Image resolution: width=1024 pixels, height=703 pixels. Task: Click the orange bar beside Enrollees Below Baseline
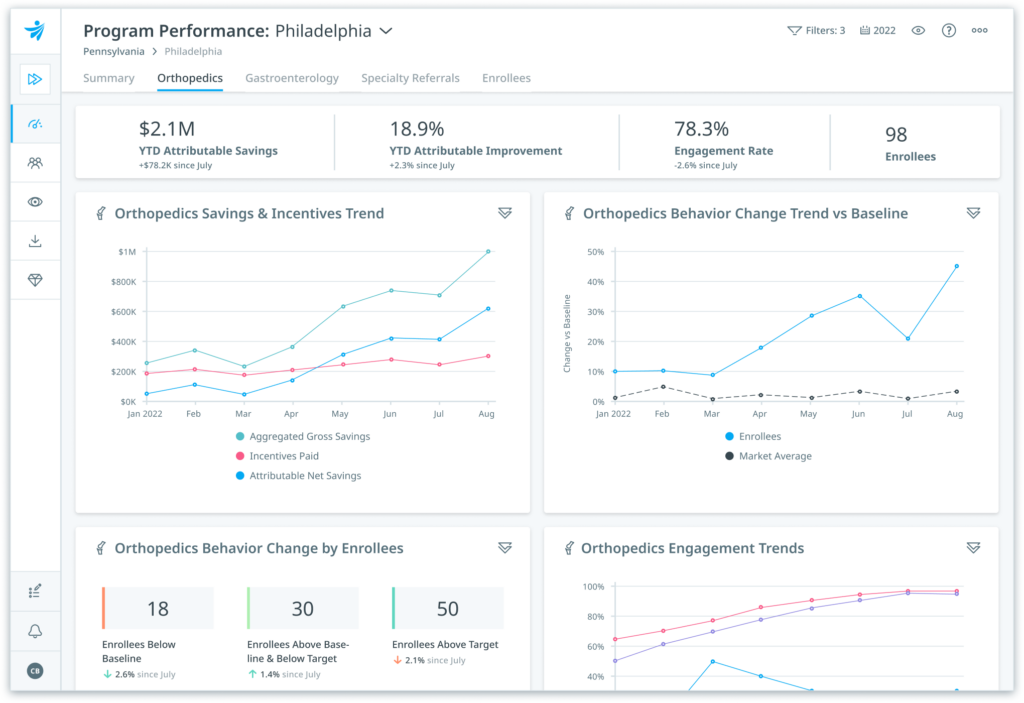point(103,607)
